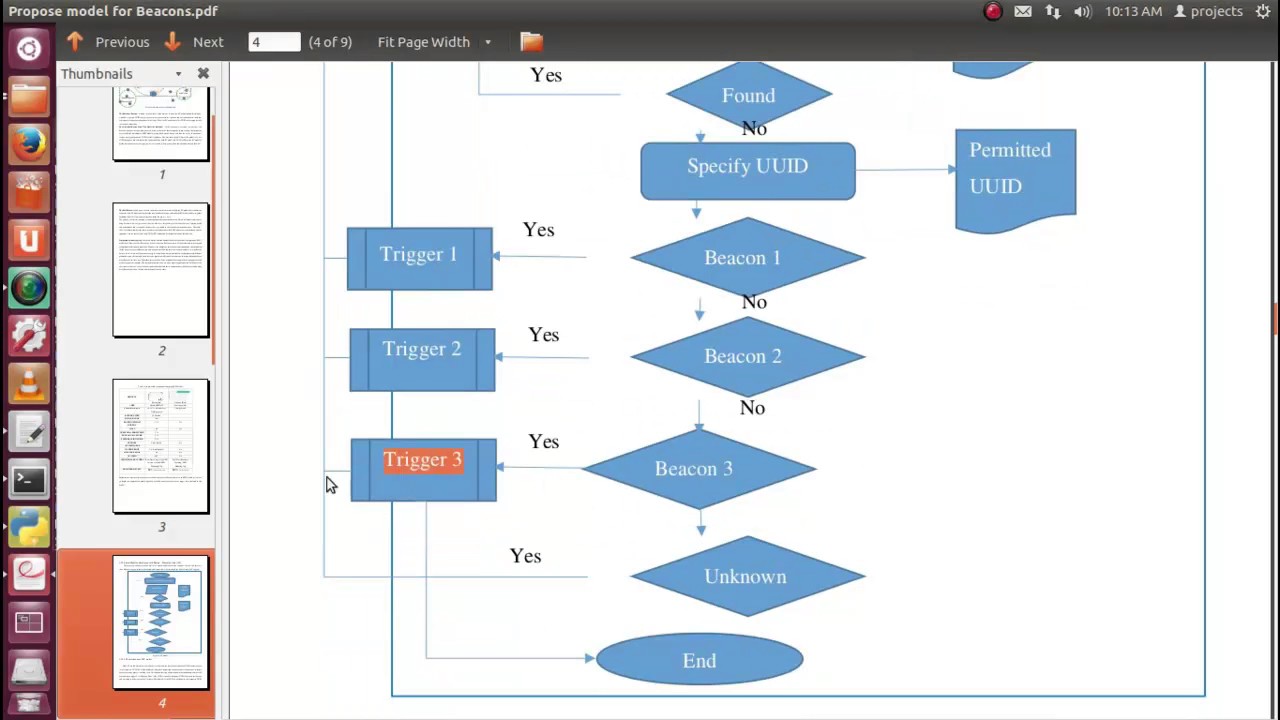
Task: Click the Next page label
Action: point(208,42)
